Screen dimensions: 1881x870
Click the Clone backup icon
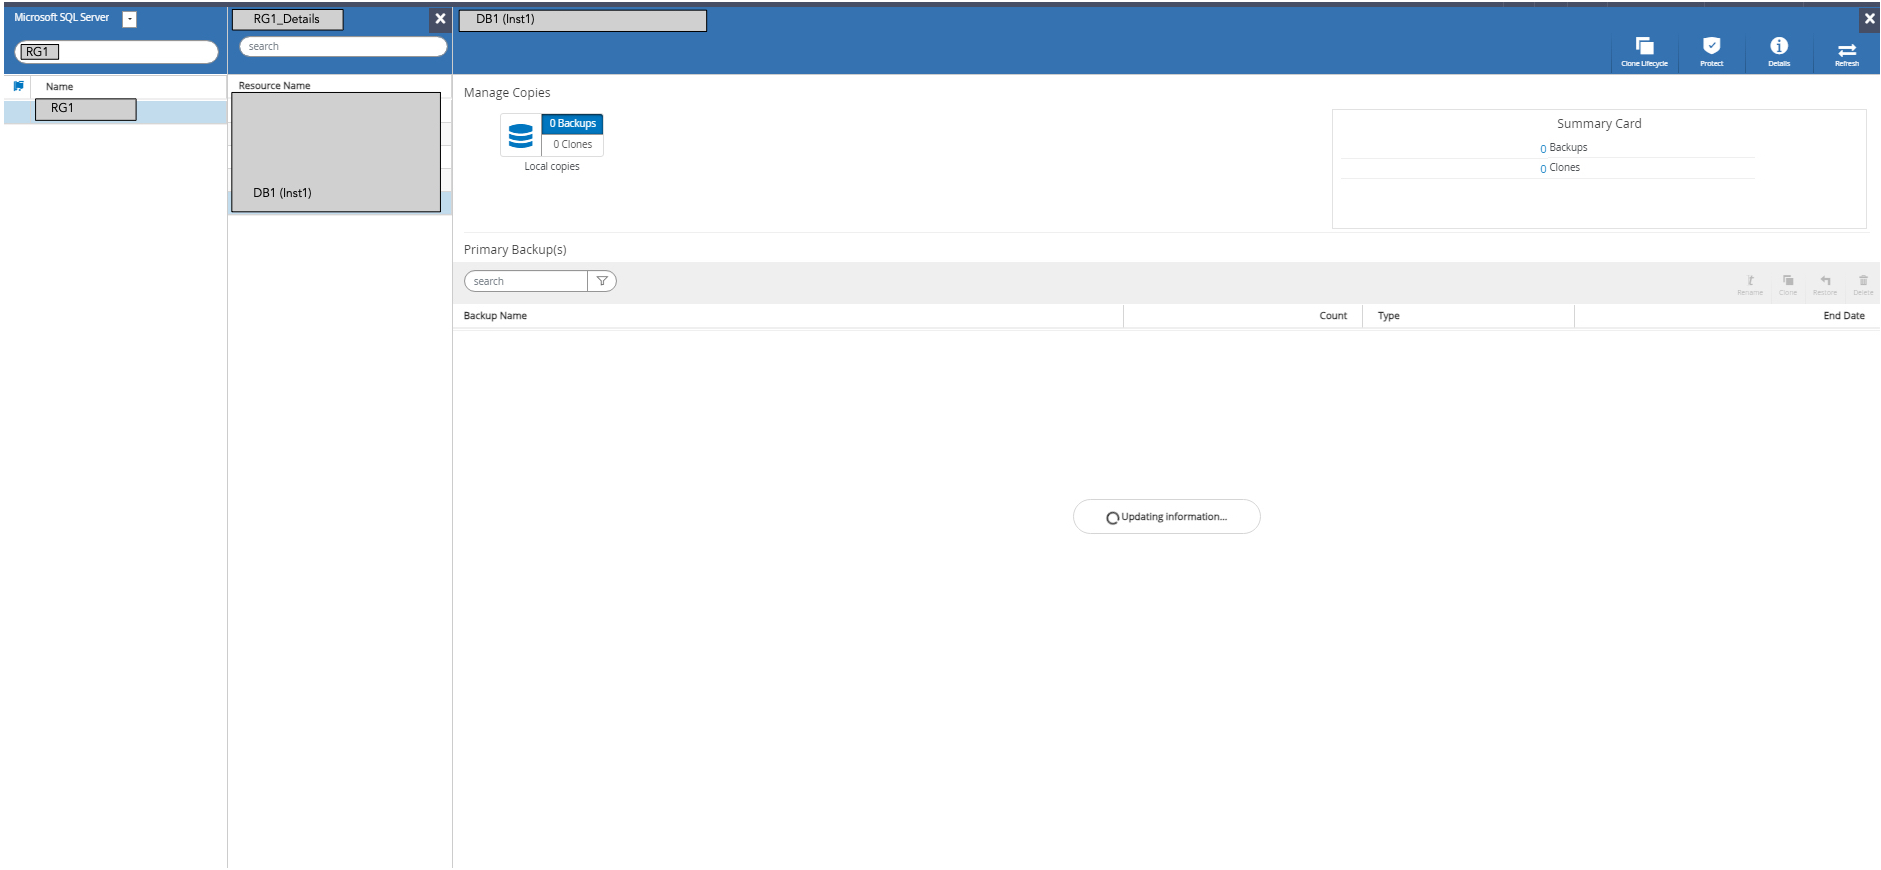point(1788,284)
